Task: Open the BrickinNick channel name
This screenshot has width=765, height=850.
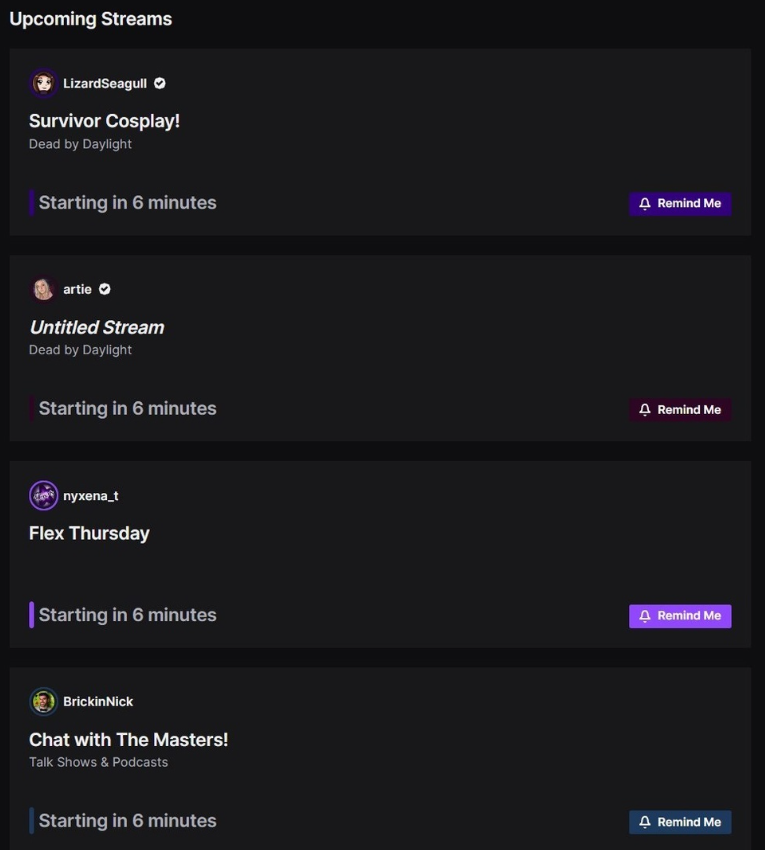Action: [98, 701]
